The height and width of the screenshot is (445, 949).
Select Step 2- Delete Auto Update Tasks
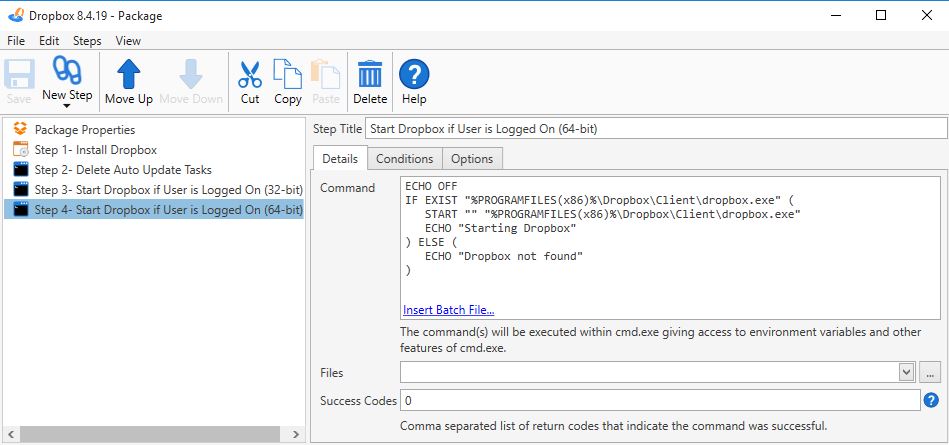click(x=123, y=170)
